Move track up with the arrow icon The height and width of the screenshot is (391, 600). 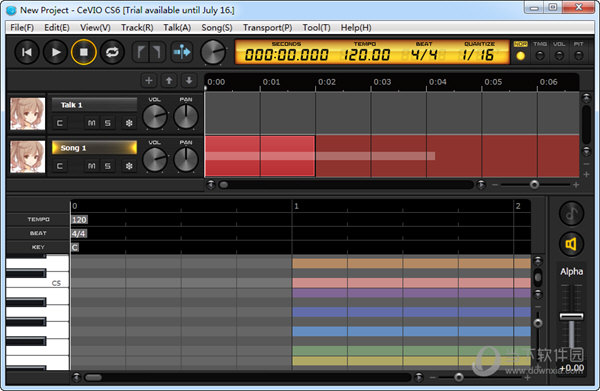[x=169, y=80]
